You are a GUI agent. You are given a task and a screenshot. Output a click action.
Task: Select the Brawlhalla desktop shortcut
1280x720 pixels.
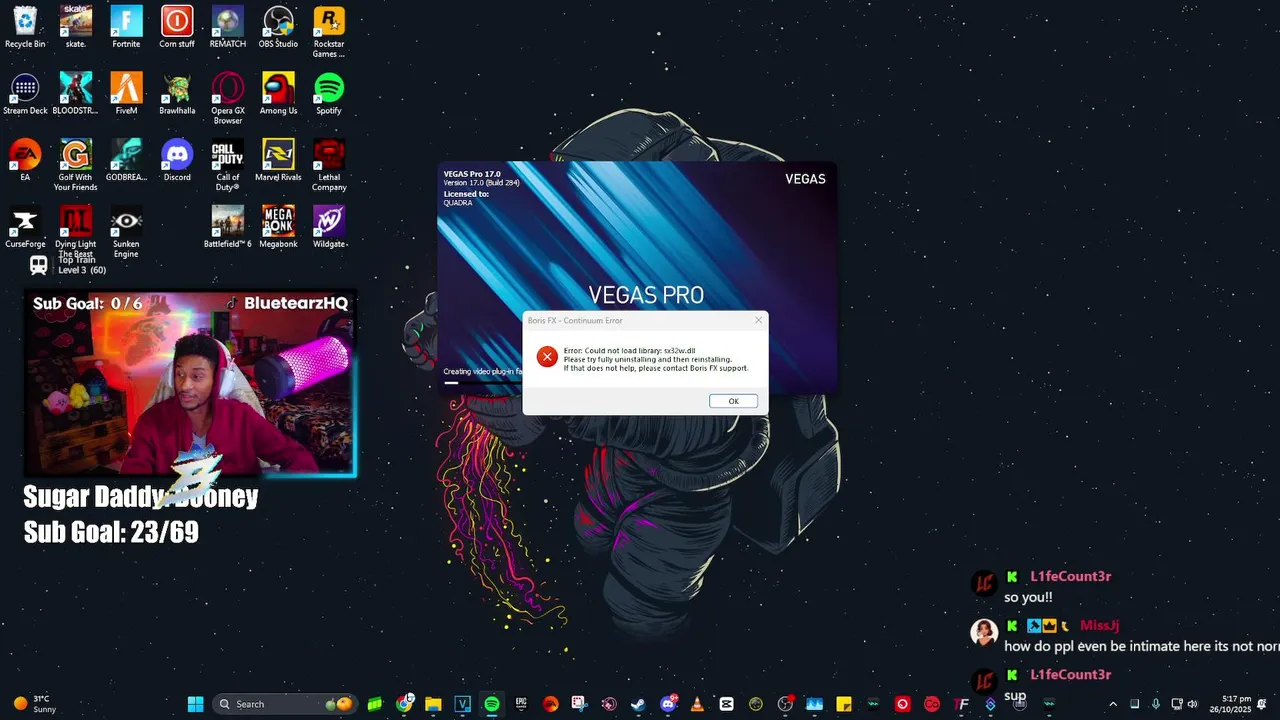click(x=177, y=94)
